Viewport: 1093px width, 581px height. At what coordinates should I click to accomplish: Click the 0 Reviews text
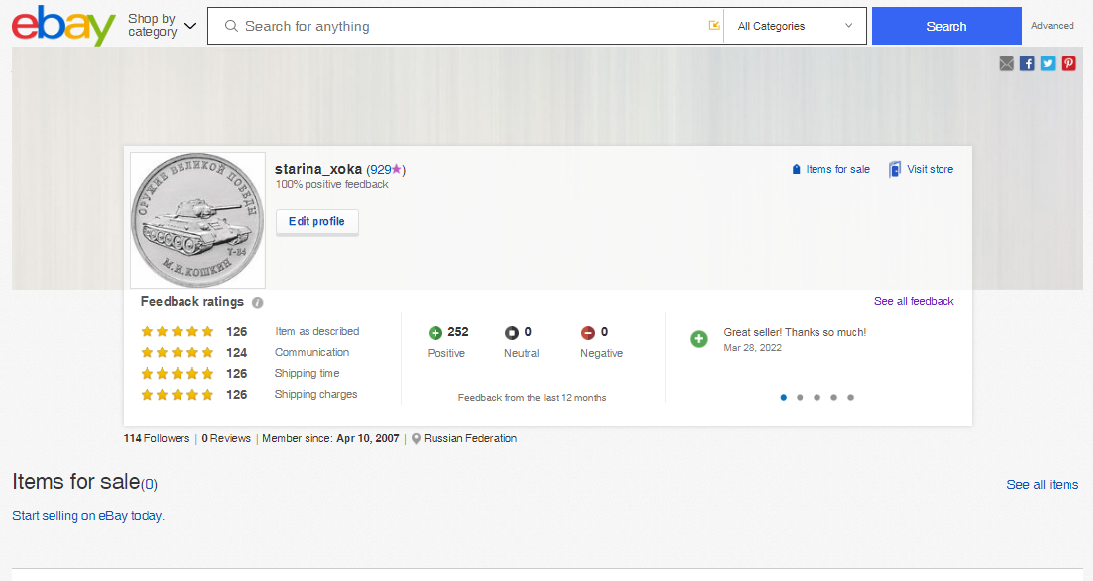point(226,438)
